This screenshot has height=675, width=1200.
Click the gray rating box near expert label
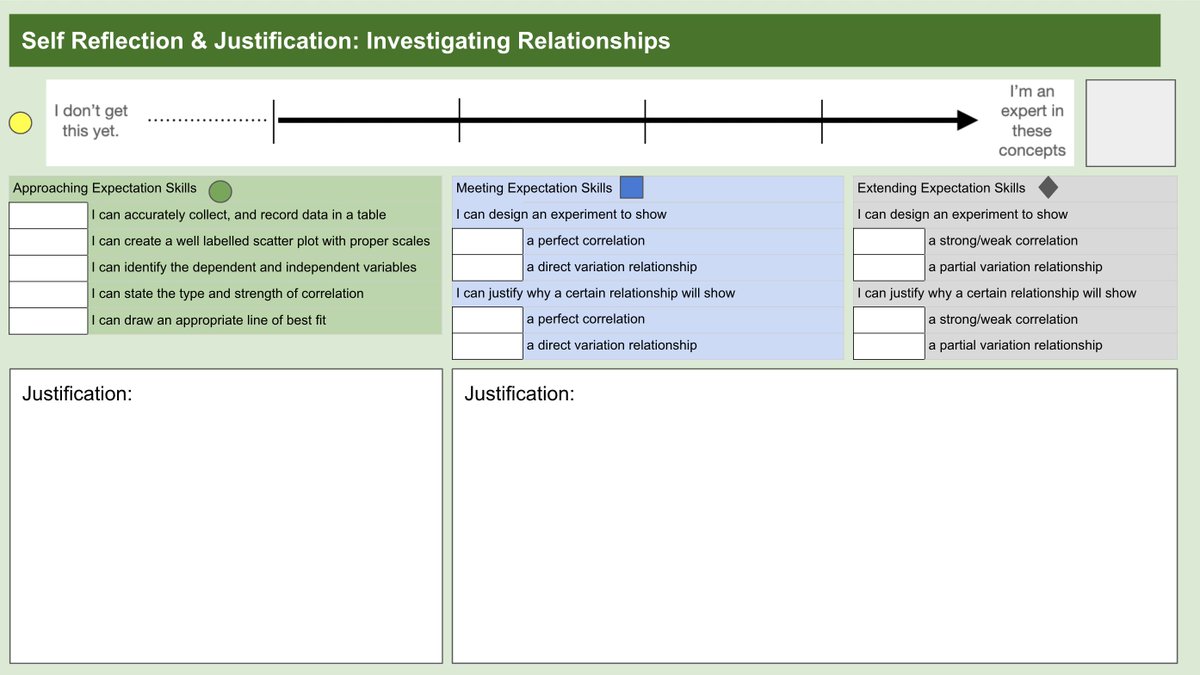point(1130,122)
